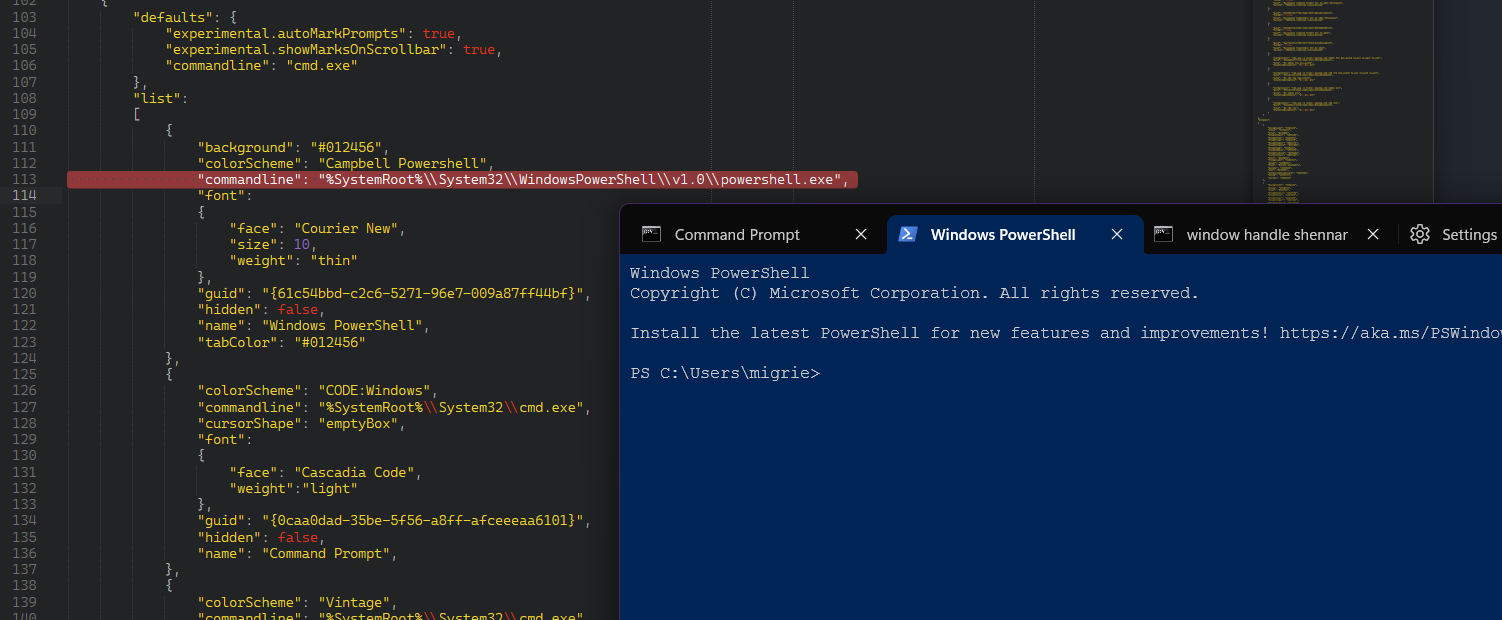Click the cmd icon on window handle shennar tab
This screenshot has width=1502, height=620.
pos(1163,234)
